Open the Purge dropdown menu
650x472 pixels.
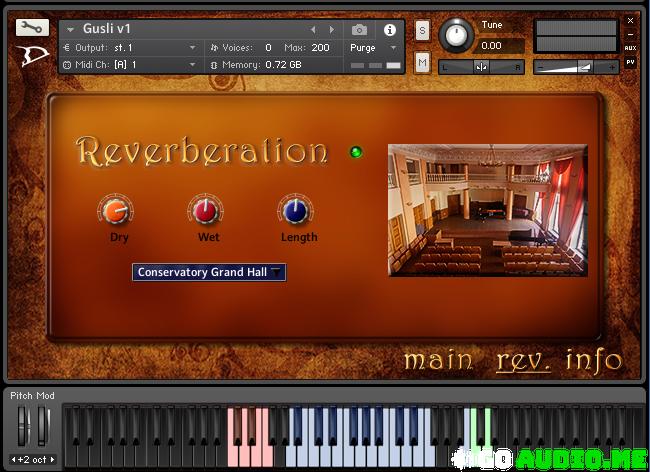(x=374, y=48)
